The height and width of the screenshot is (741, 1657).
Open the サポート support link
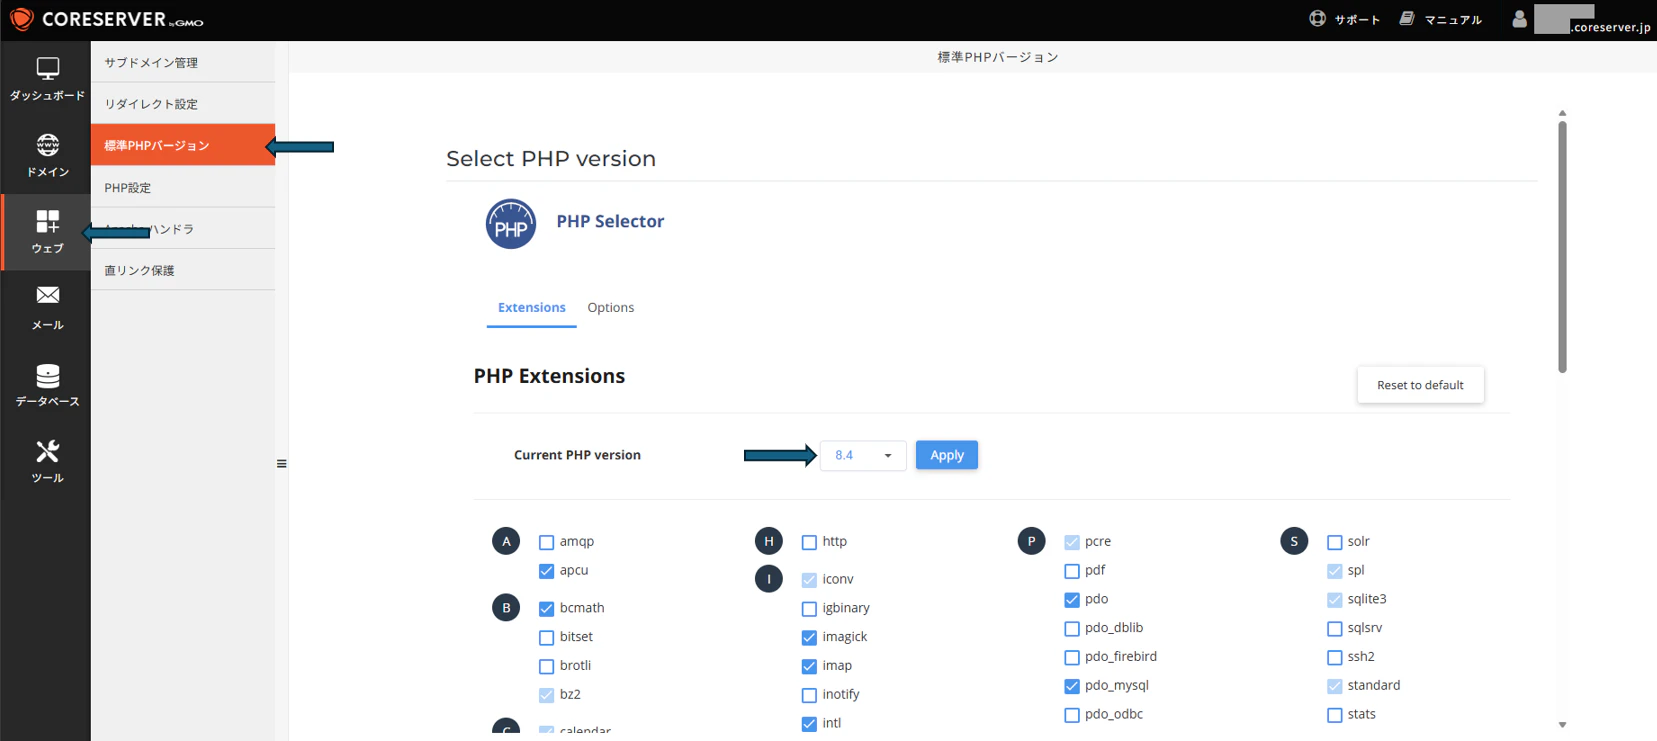[x=1357, y=19]
